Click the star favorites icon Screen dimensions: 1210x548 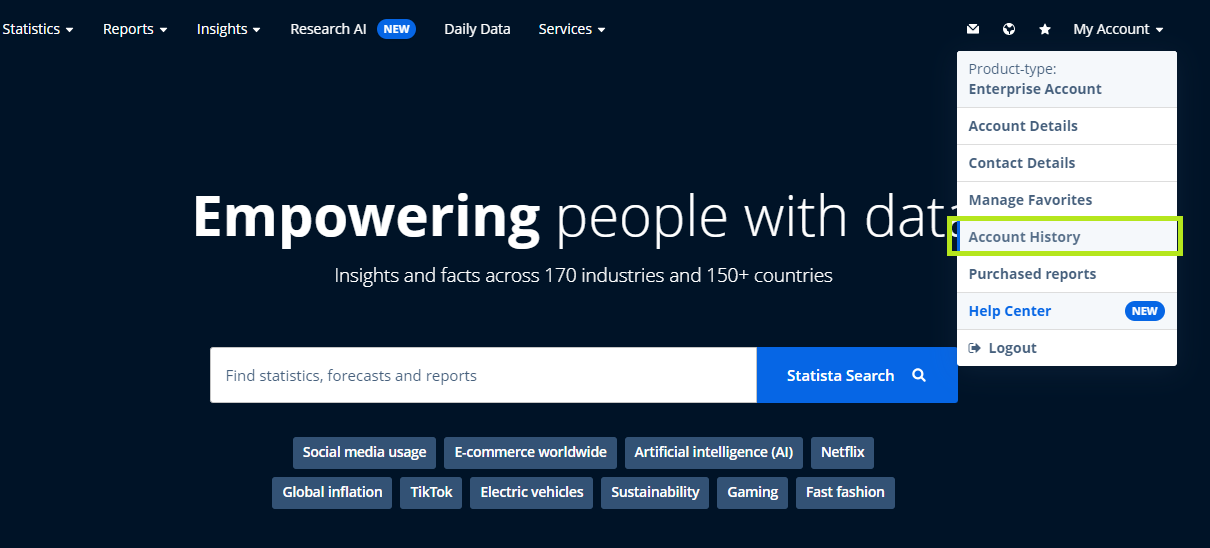1045,29
